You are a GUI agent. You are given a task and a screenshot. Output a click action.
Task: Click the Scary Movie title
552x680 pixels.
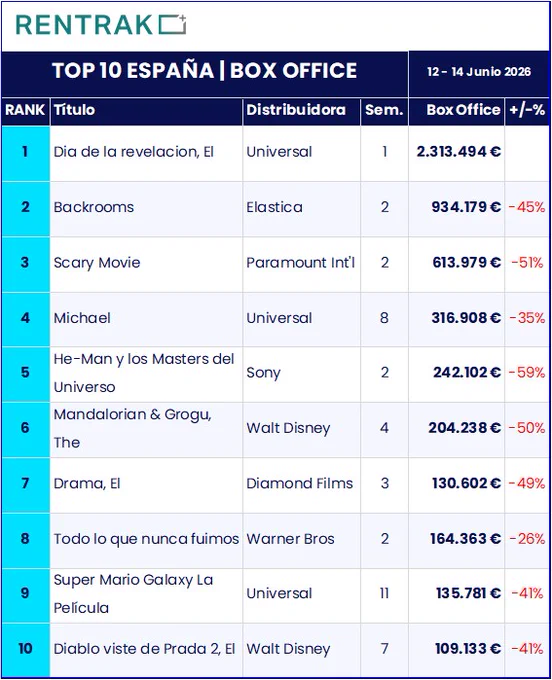point(97,263)
